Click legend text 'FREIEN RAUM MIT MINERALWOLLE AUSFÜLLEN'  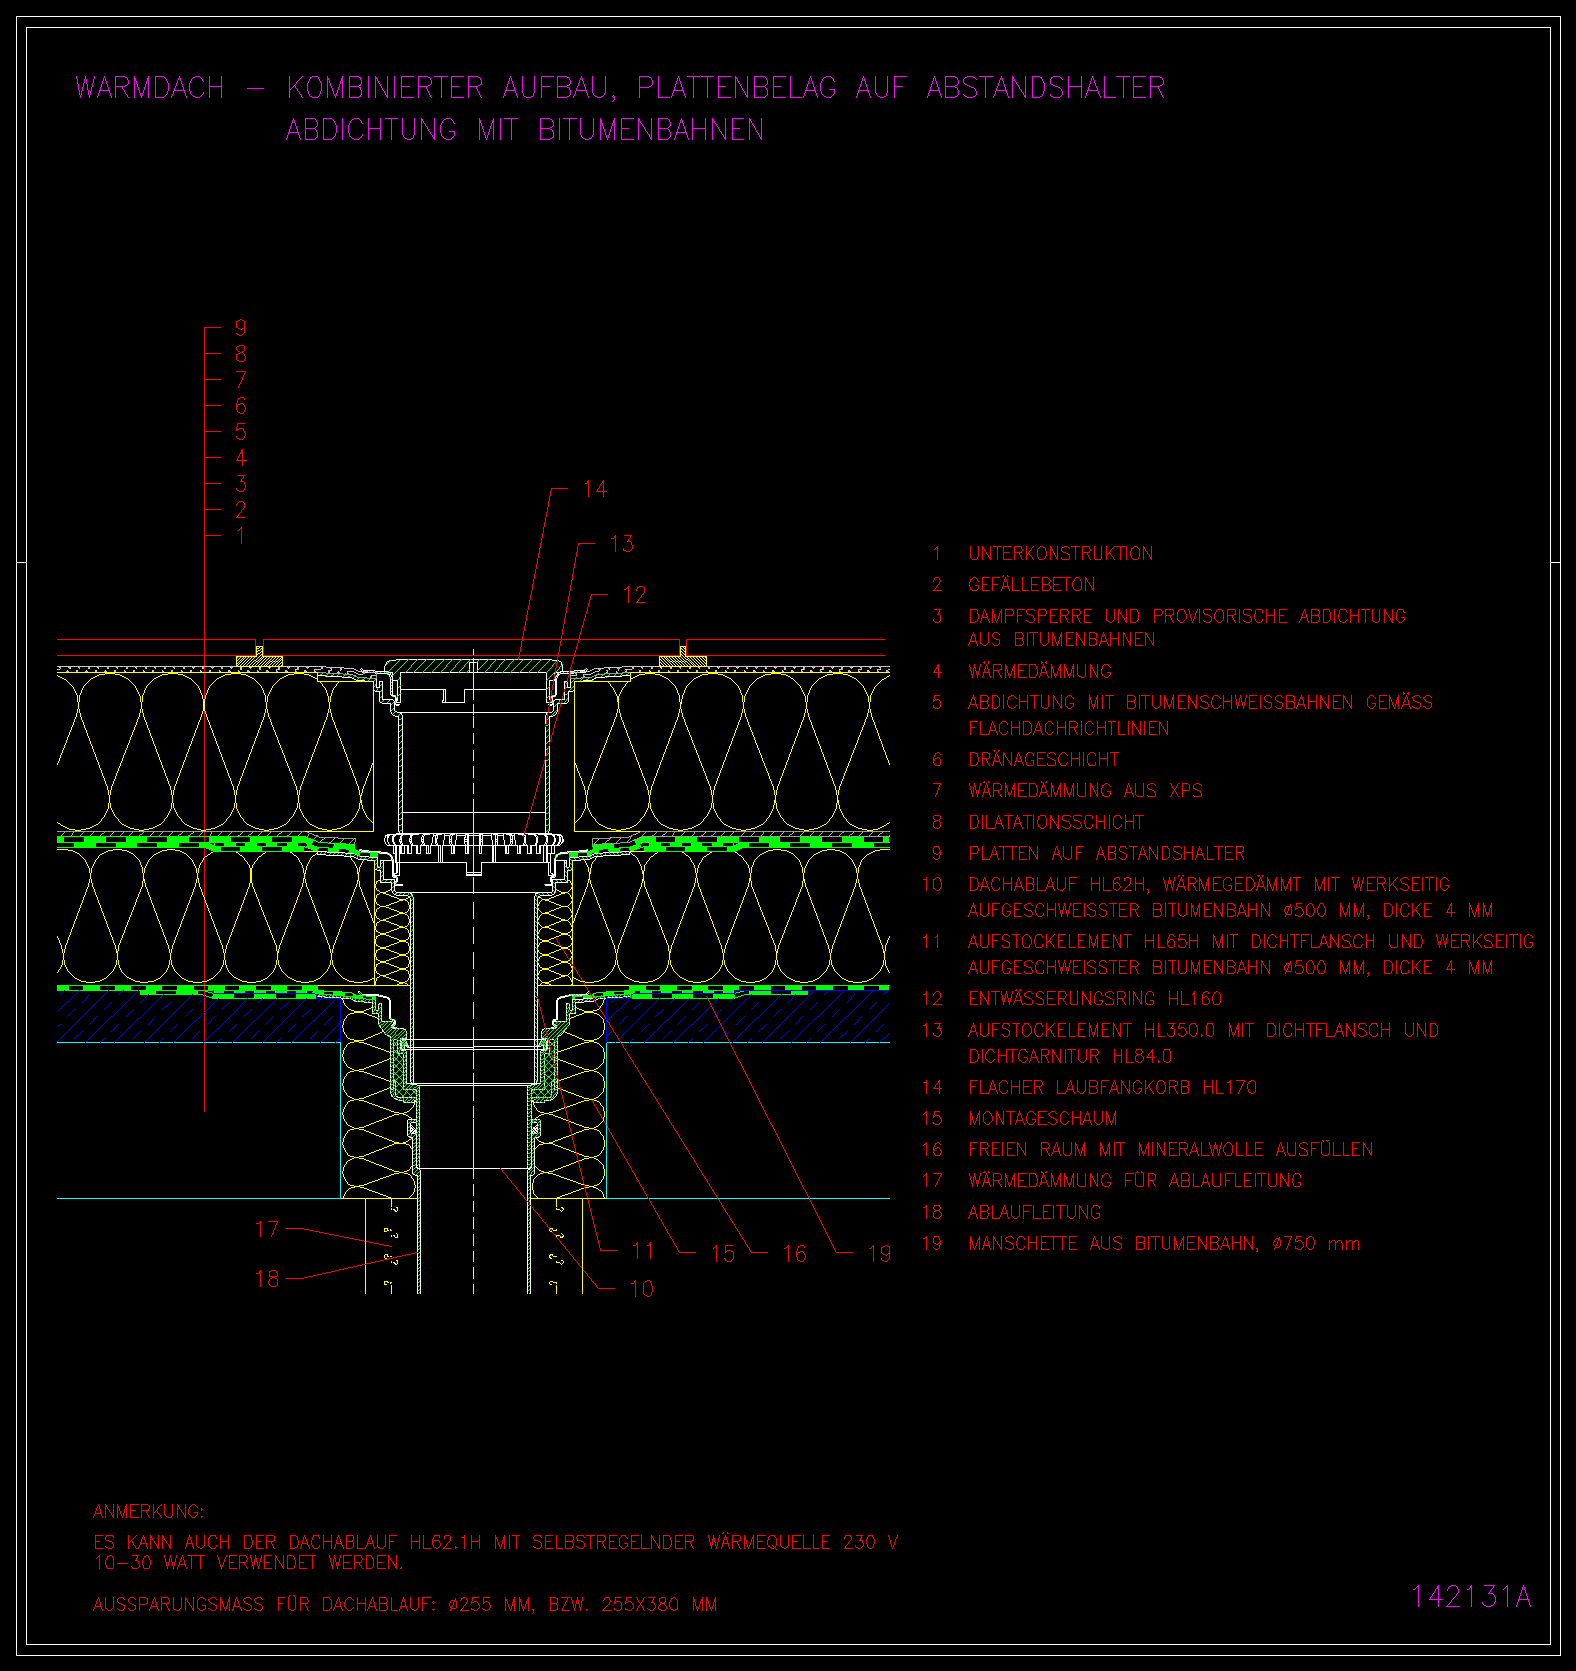(x=1170, y=1149)
